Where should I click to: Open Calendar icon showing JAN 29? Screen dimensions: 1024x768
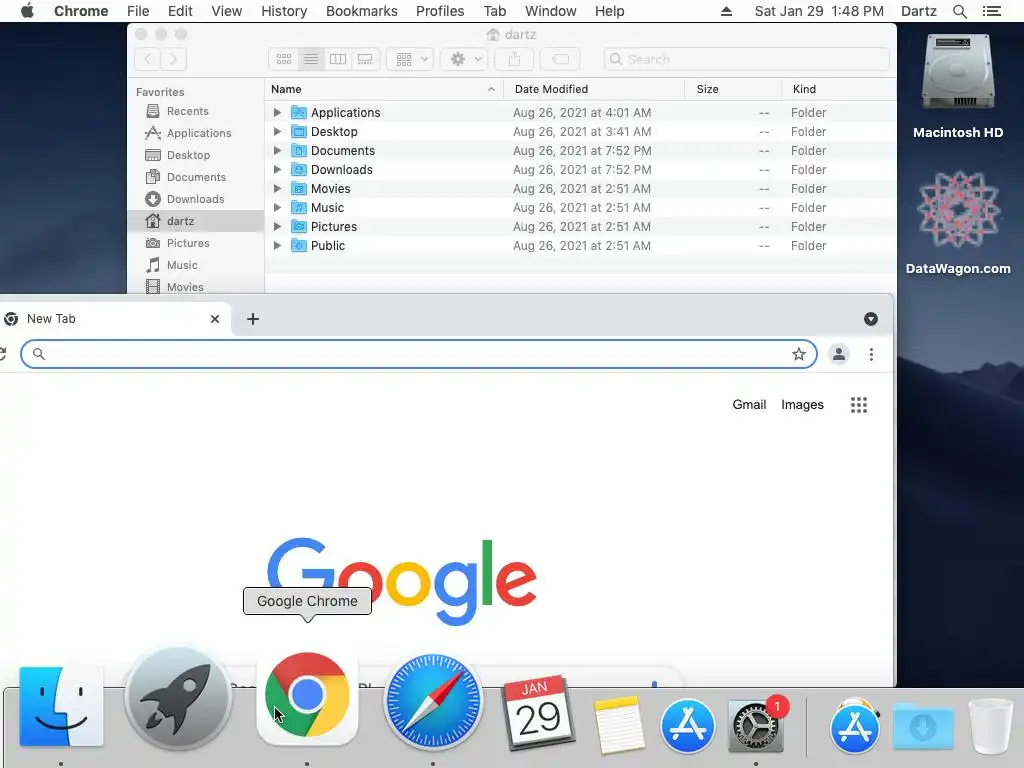(537, 713)
